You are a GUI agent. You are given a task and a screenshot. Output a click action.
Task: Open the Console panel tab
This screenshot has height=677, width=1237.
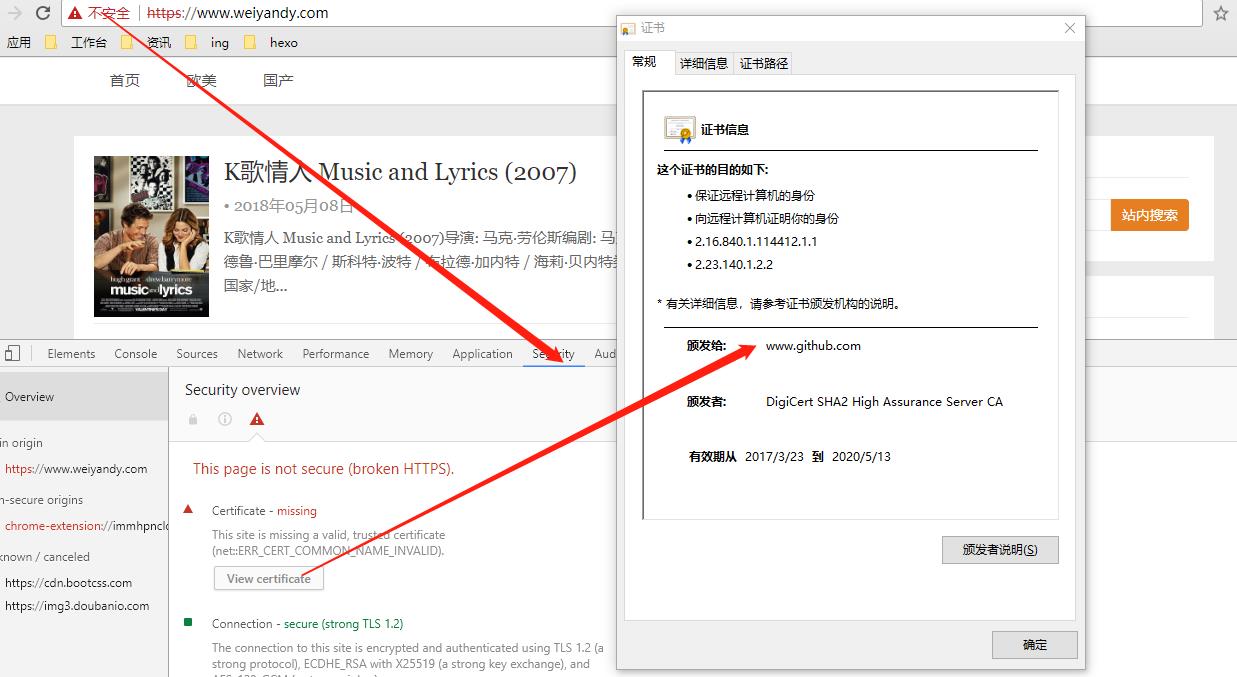(x=136, y=354)
